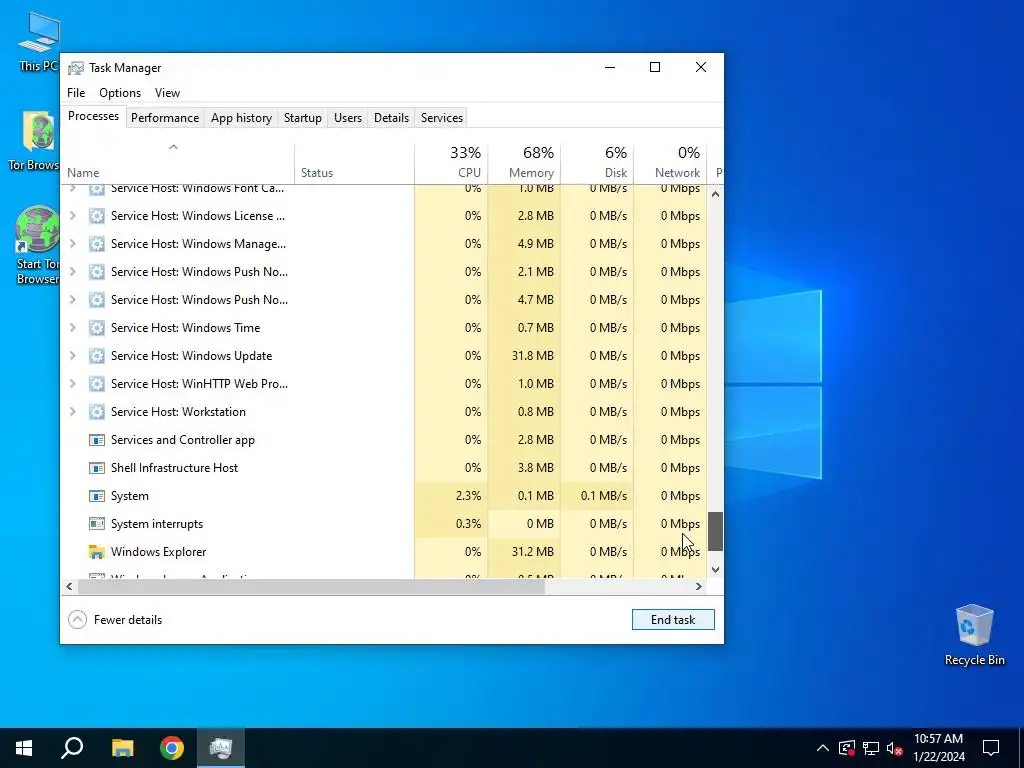Expand Service Host: Windows Update row
Screen dimensions: 1024x768
[x=72, y=356]
